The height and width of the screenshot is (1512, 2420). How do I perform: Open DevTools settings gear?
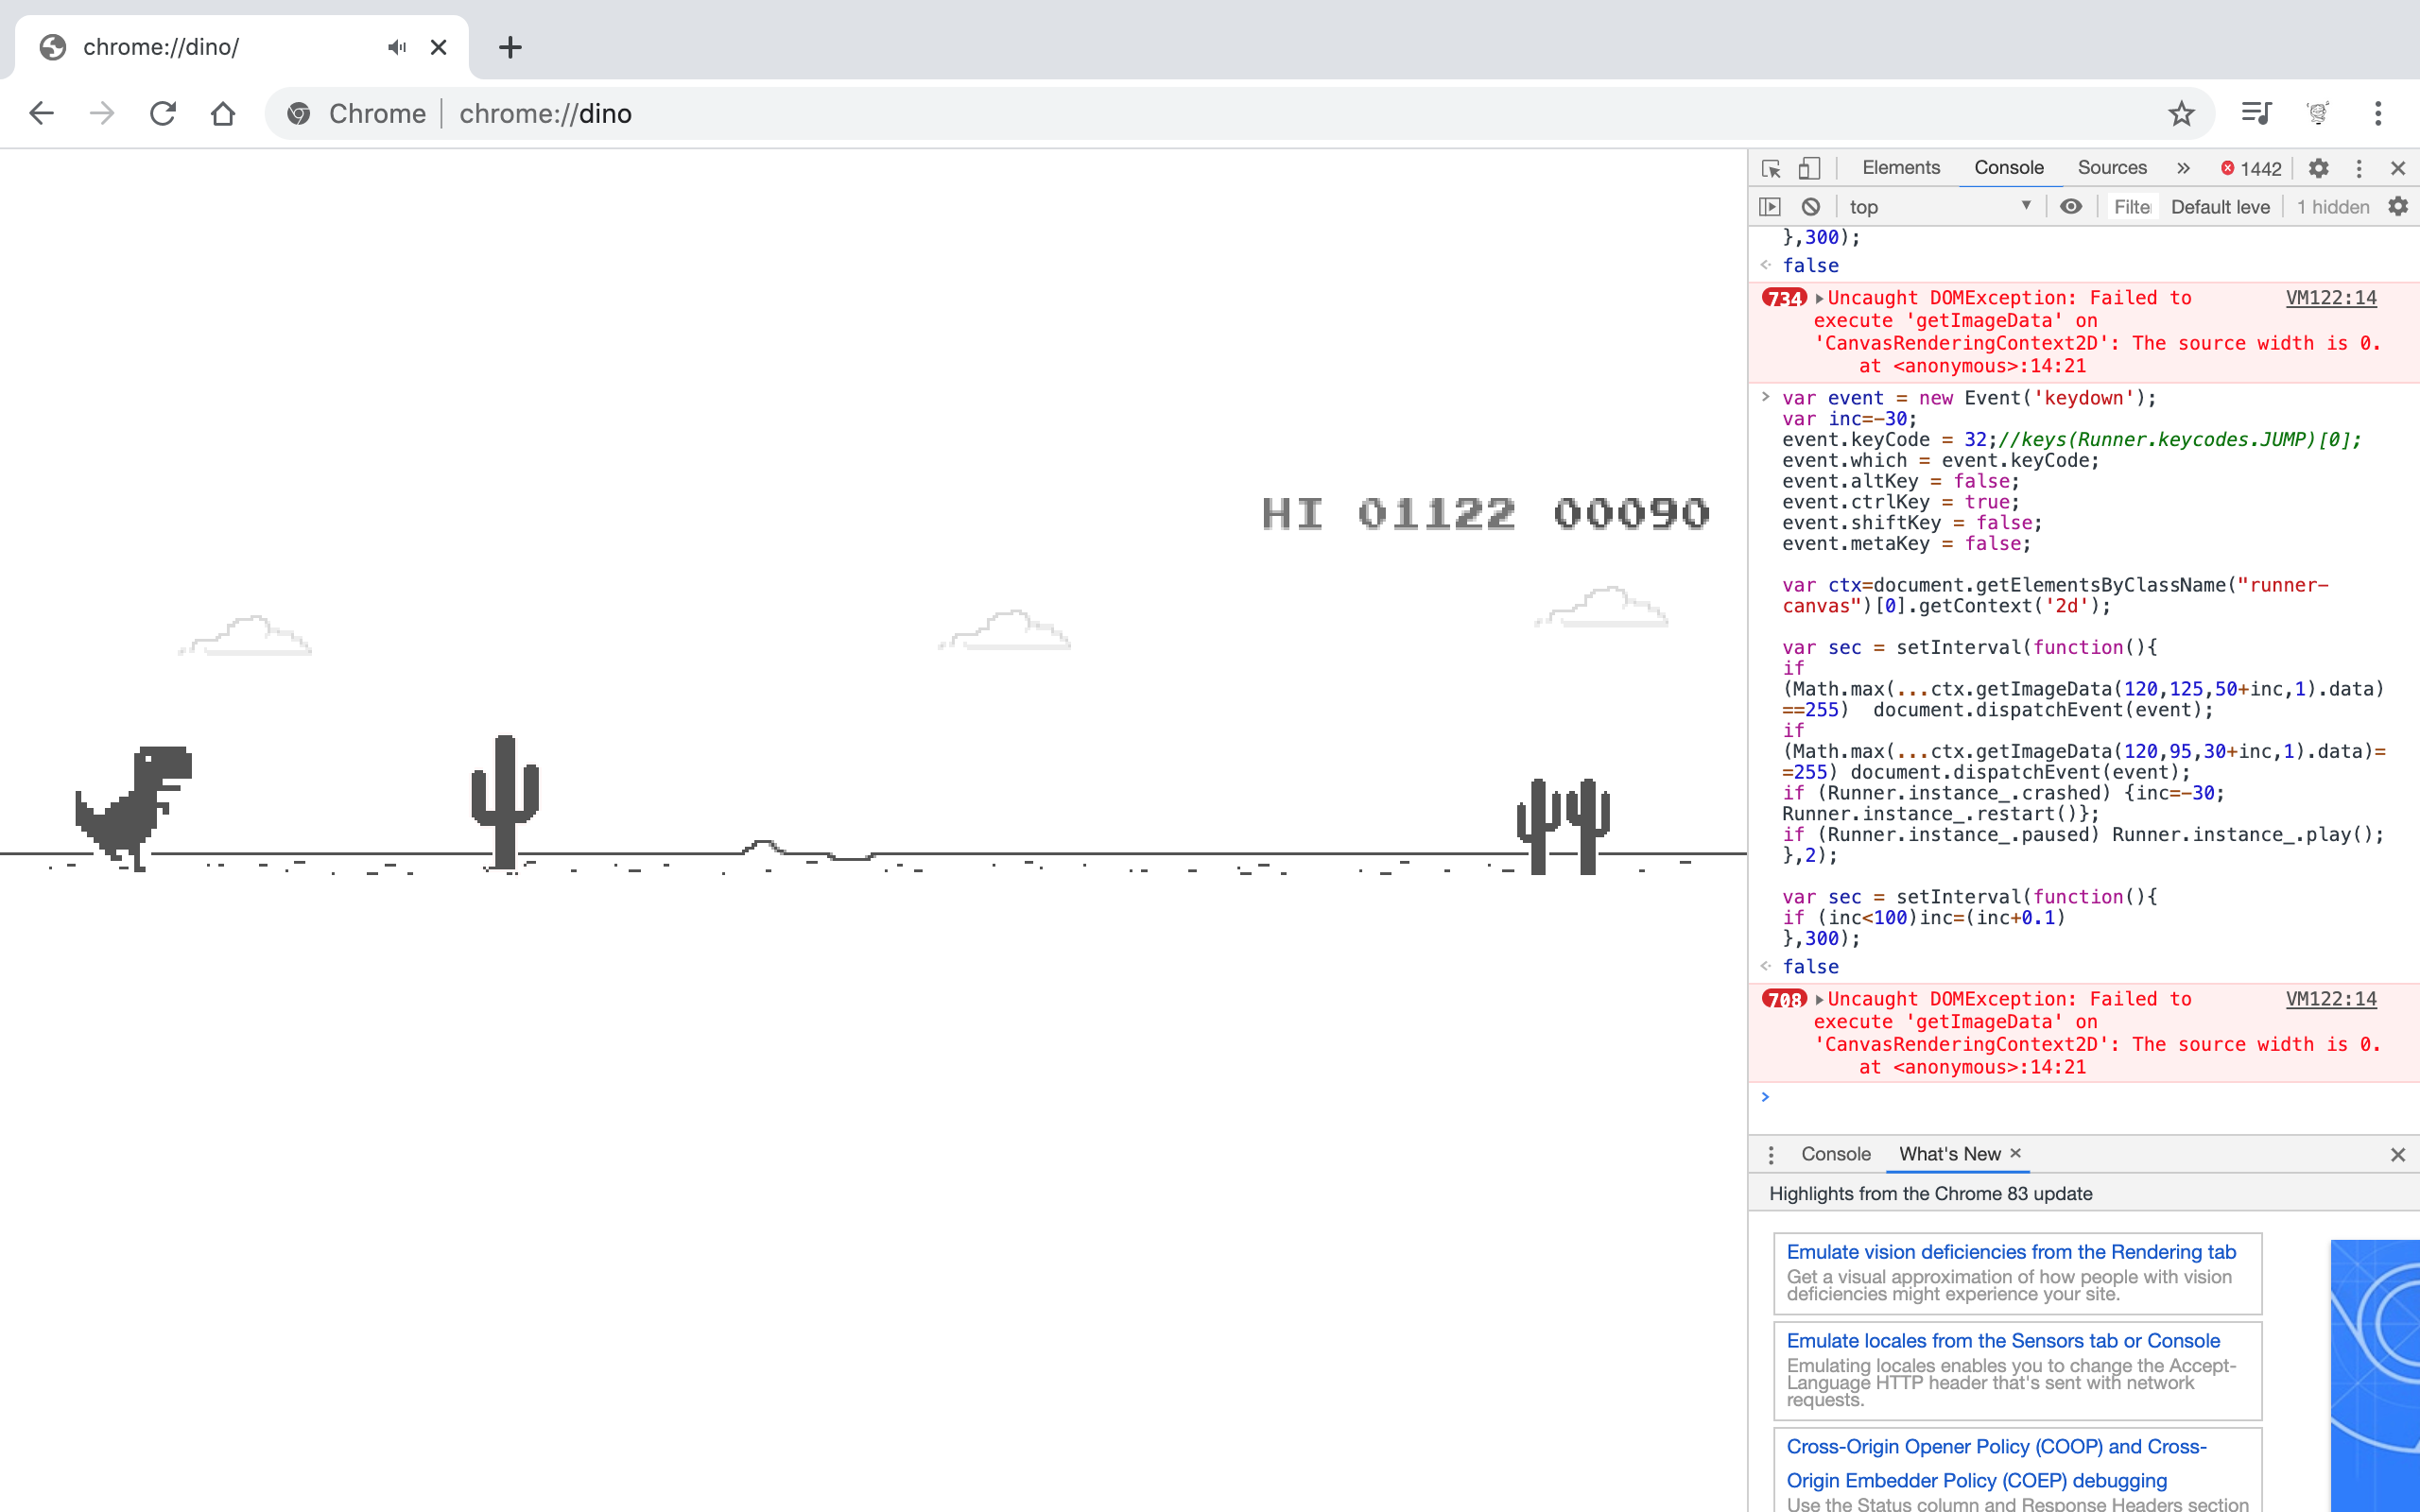point(2318,168)
